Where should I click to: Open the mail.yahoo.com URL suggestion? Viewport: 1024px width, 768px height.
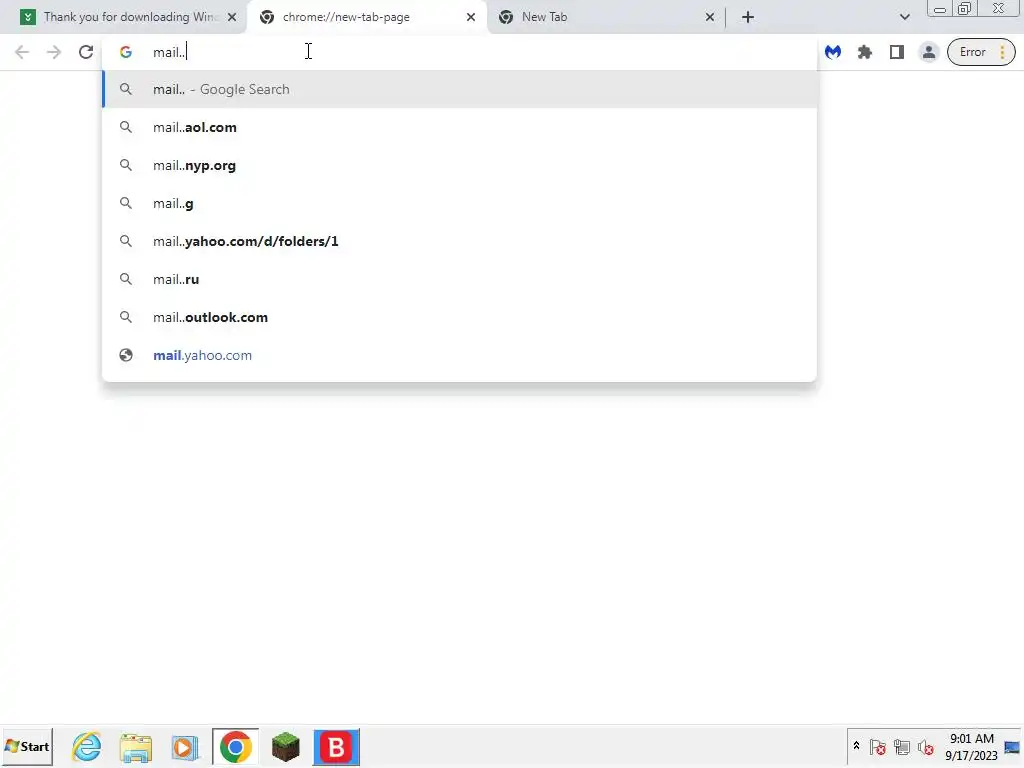(x=460, y=355)
